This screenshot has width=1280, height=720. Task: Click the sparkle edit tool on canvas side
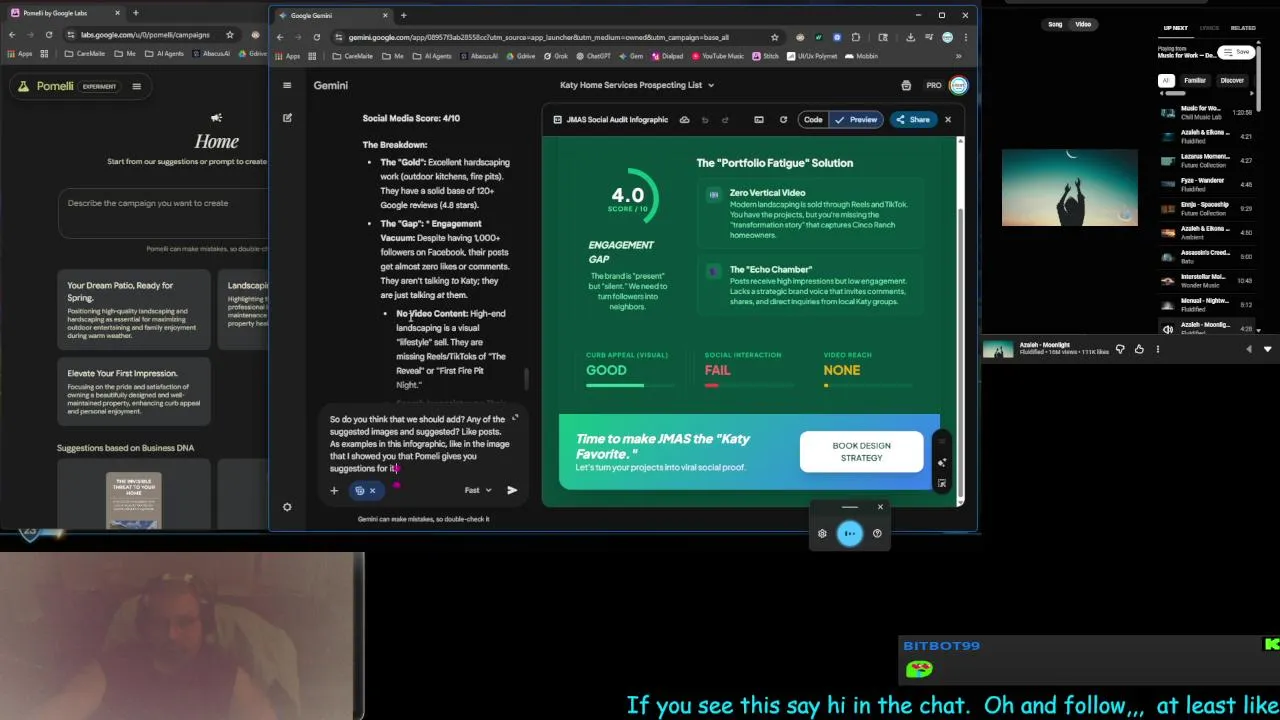tap(941, 463)
